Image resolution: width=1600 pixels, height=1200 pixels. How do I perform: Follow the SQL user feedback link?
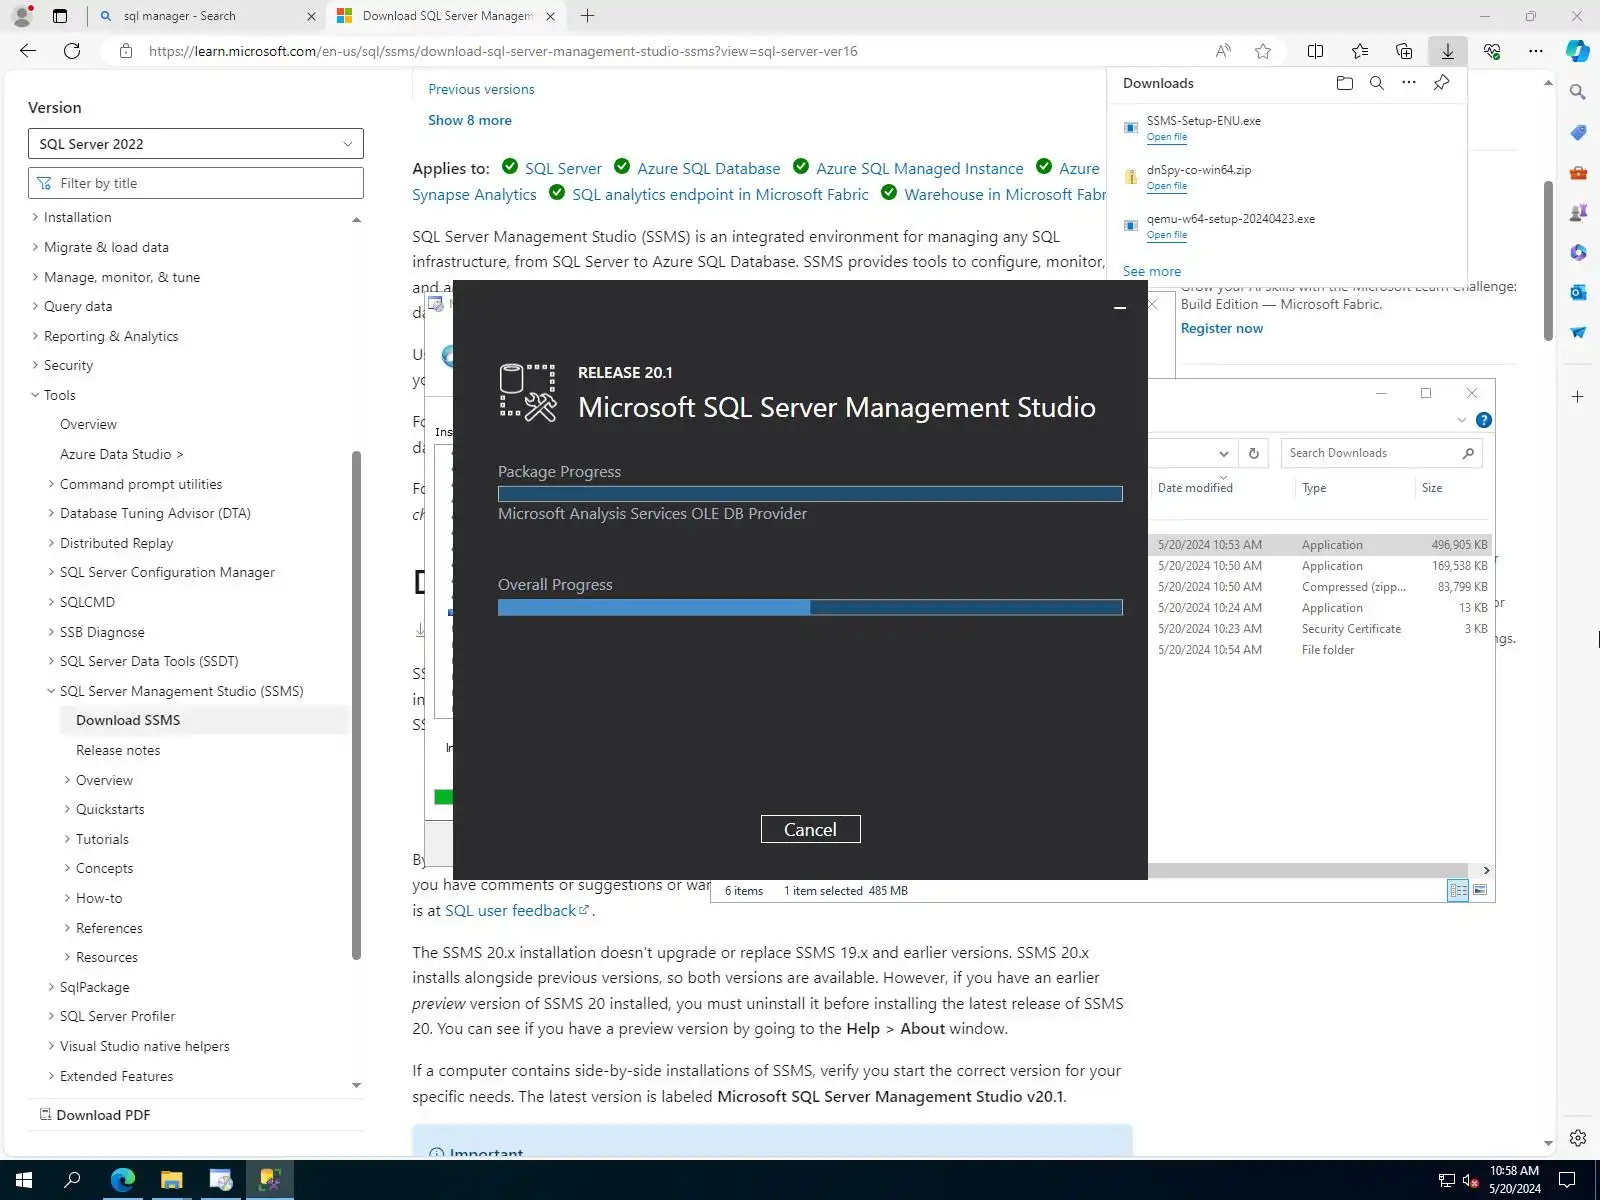[517, 910]
